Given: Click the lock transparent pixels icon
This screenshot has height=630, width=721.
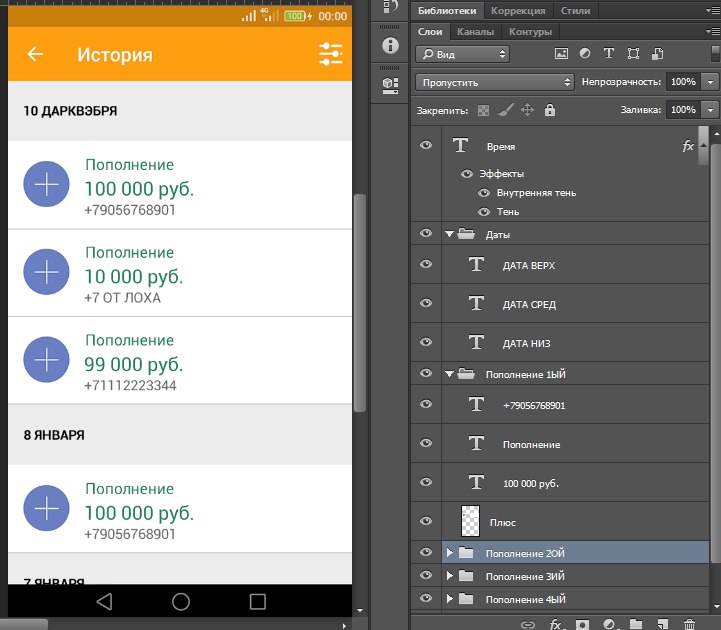Looking at the screenshot, I should click(484, 110).
